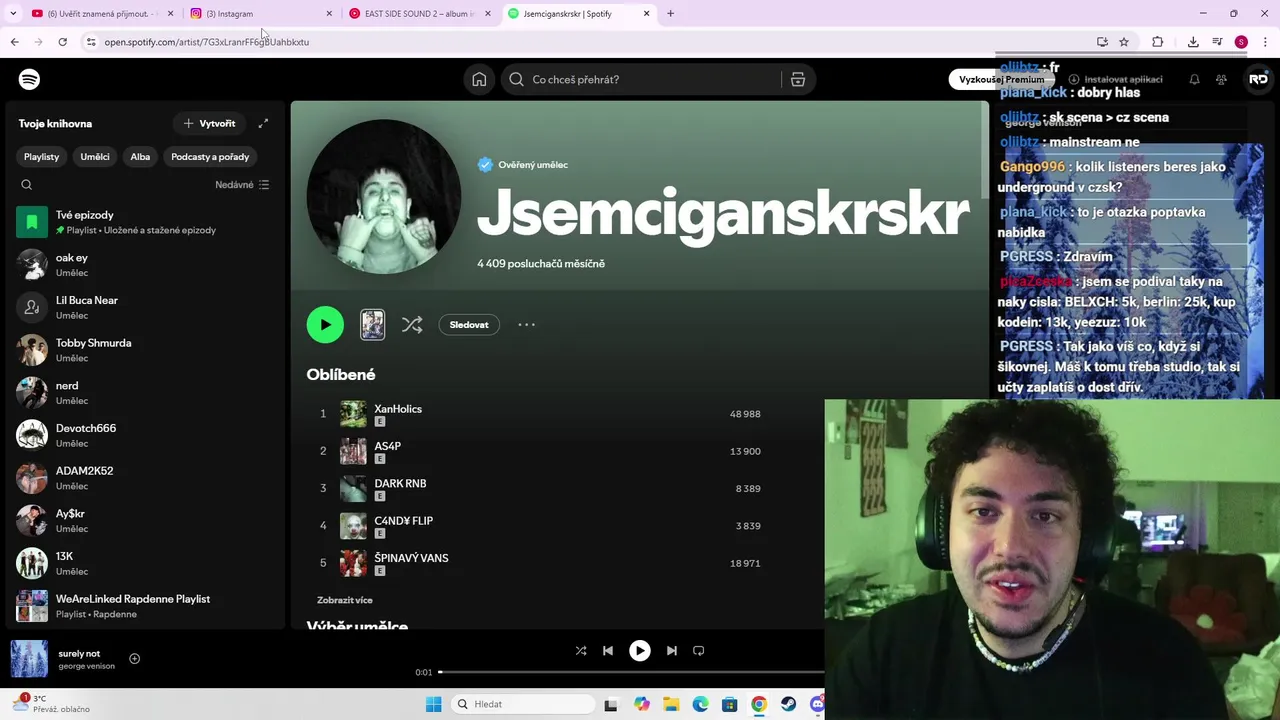Viewport: 1280px width, 720px height.
Task: Open the notifications bell in Spotify
Action: point(1194,79)
